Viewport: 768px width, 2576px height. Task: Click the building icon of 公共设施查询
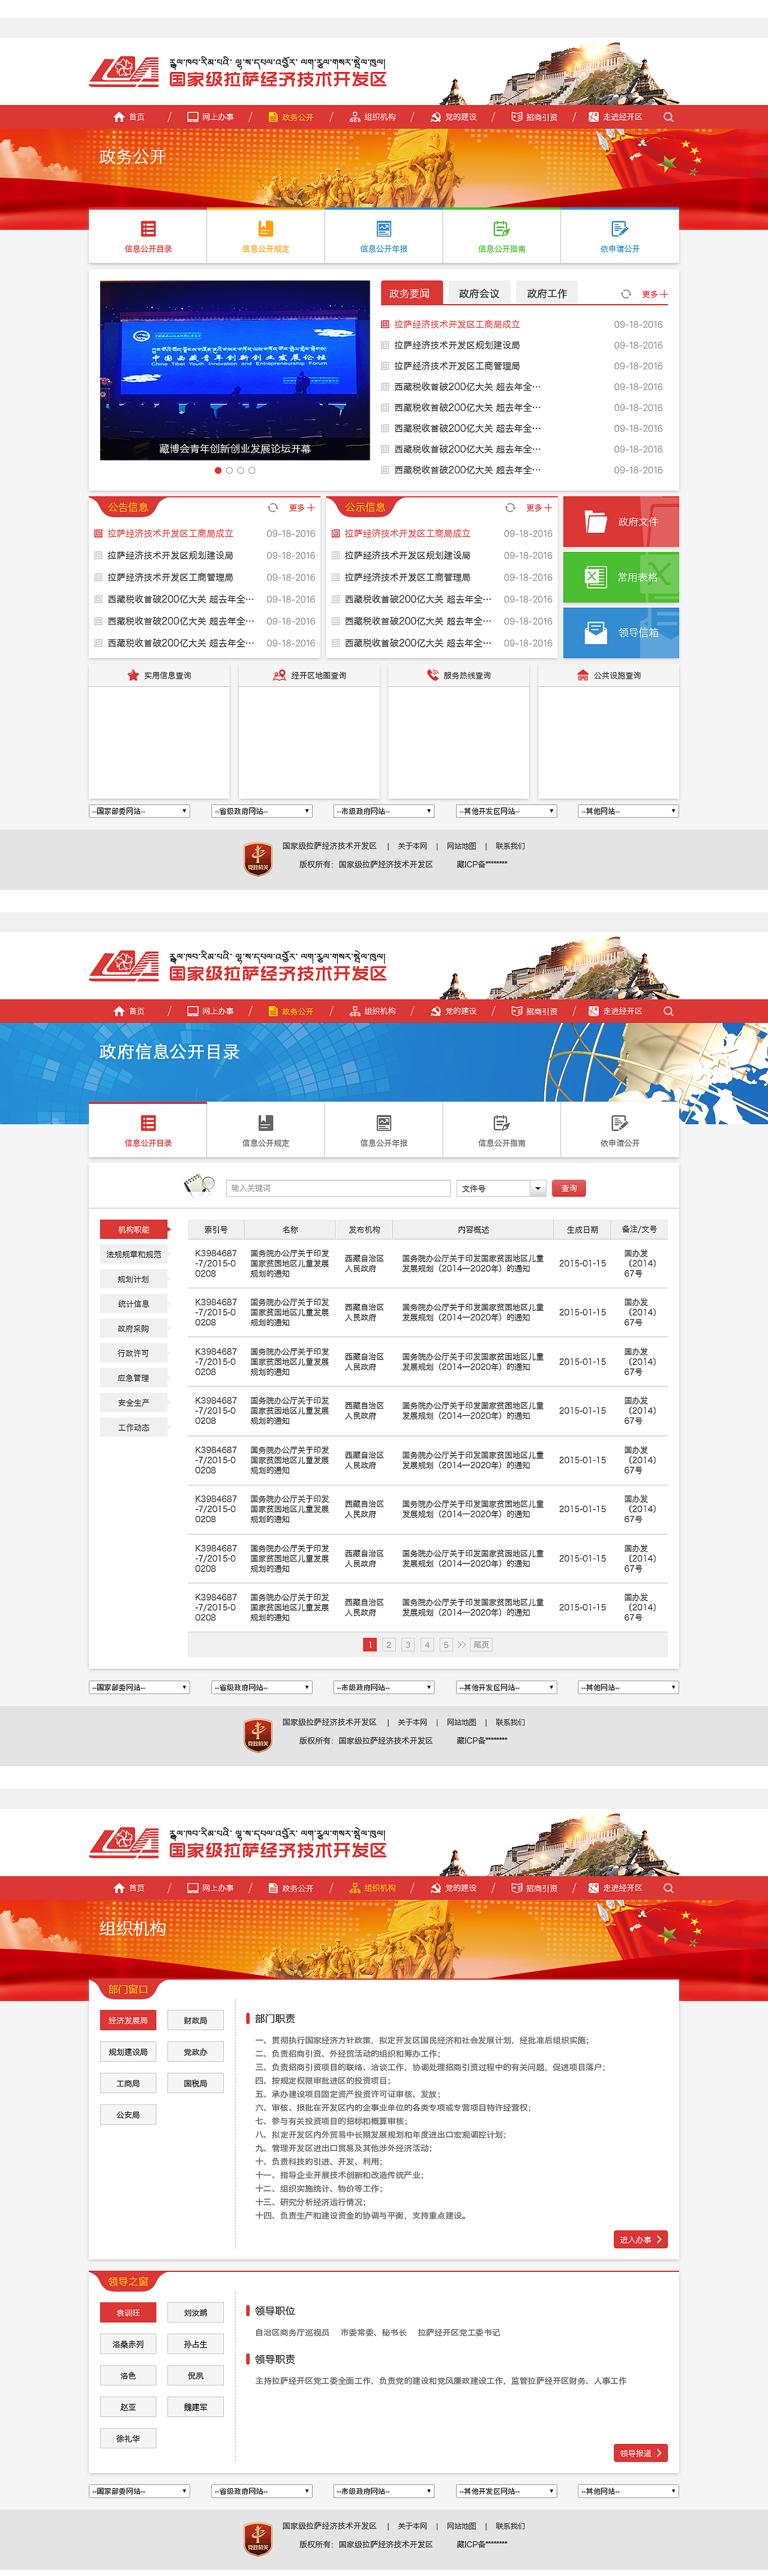(583, 675)
